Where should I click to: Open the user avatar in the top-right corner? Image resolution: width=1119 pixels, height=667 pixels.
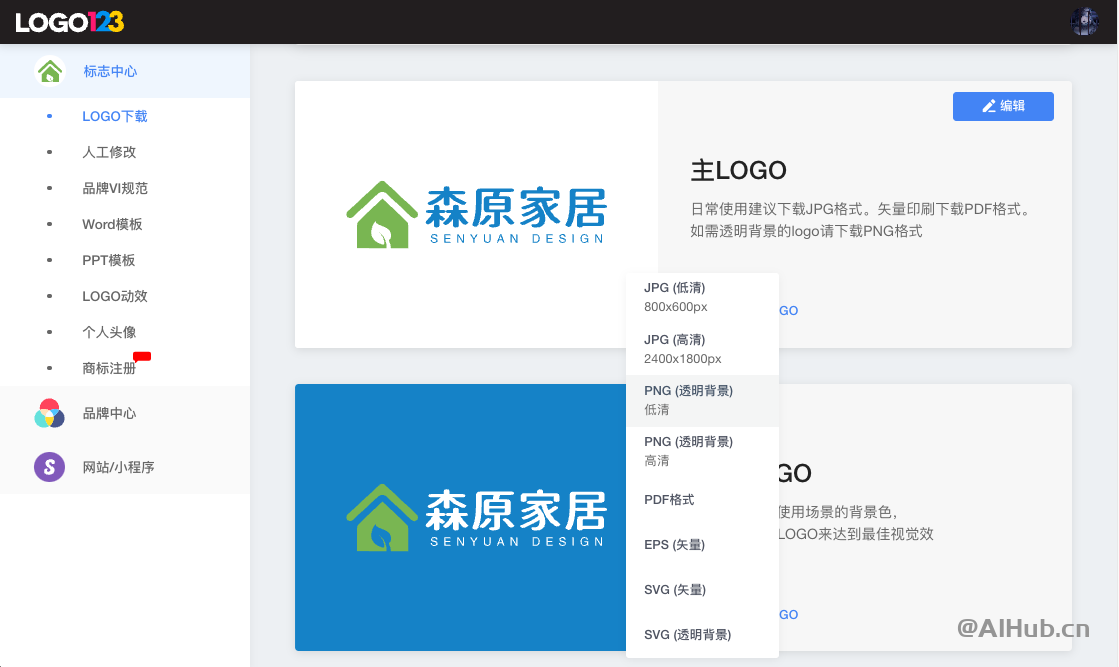point(1085,20)
